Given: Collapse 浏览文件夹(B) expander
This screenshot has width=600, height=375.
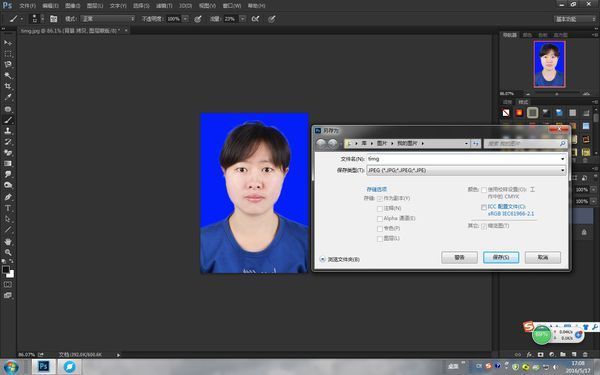Looking at the screenshot, I should point(322,259).
